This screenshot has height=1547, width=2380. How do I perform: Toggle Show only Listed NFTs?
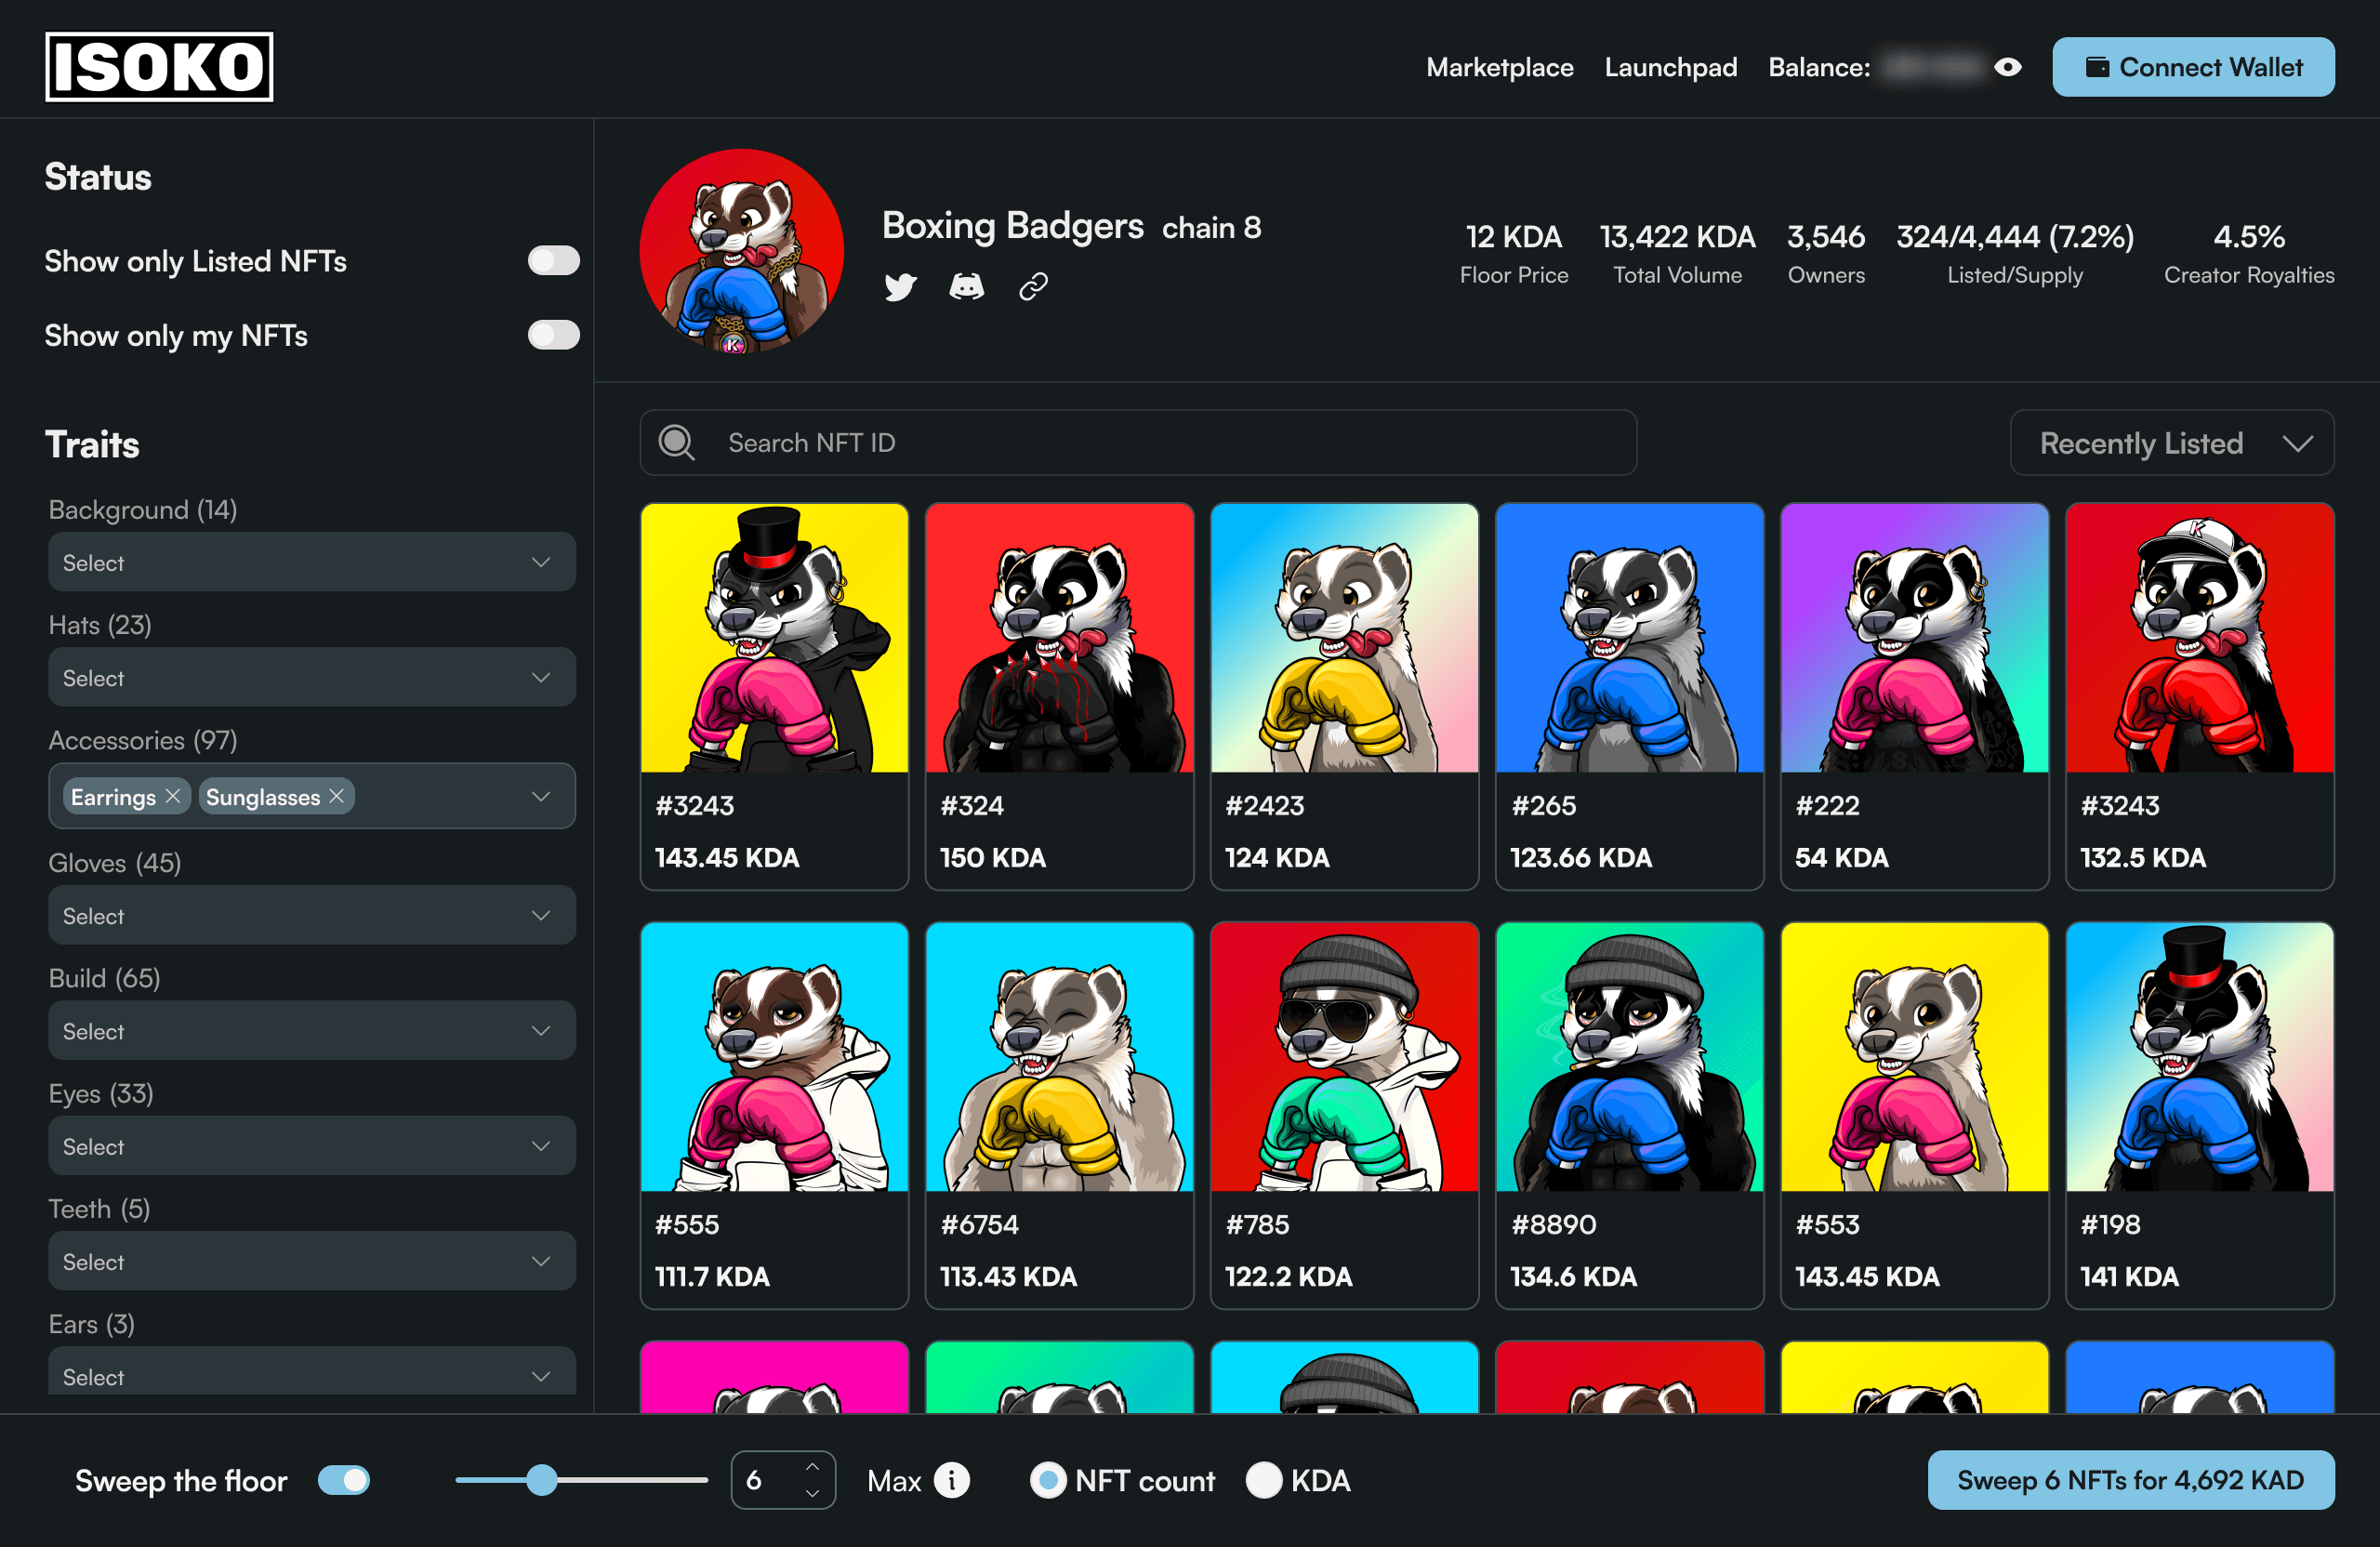pos(553,261)
